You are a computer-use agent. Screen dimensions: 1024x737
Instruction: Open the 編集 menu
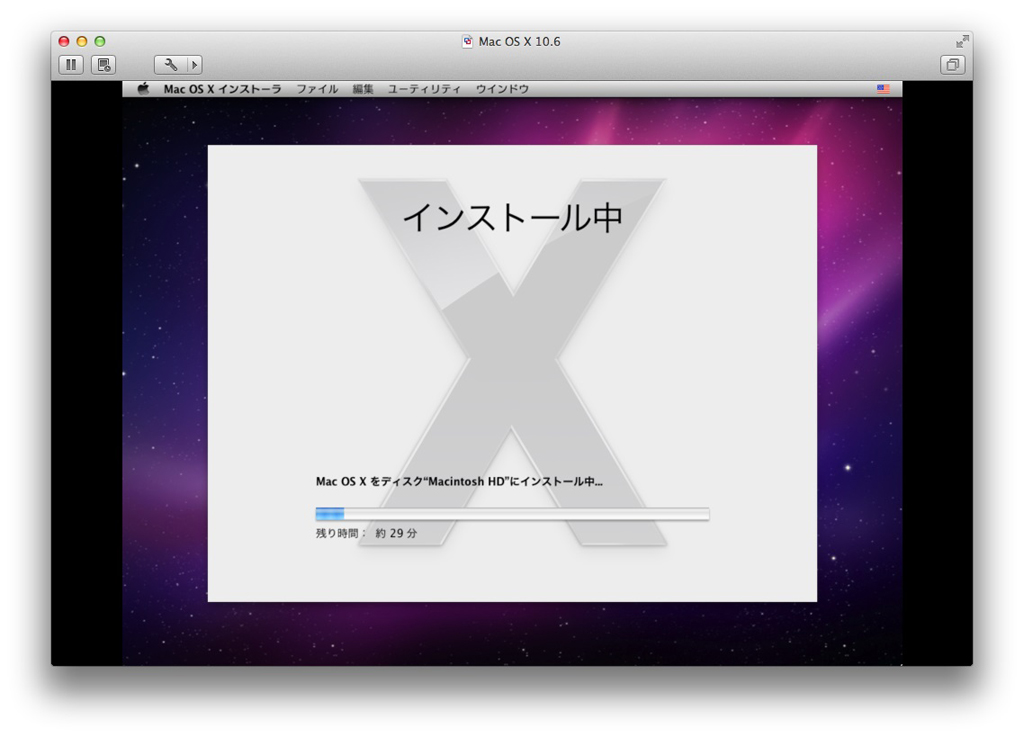click(x=363, y=89)
